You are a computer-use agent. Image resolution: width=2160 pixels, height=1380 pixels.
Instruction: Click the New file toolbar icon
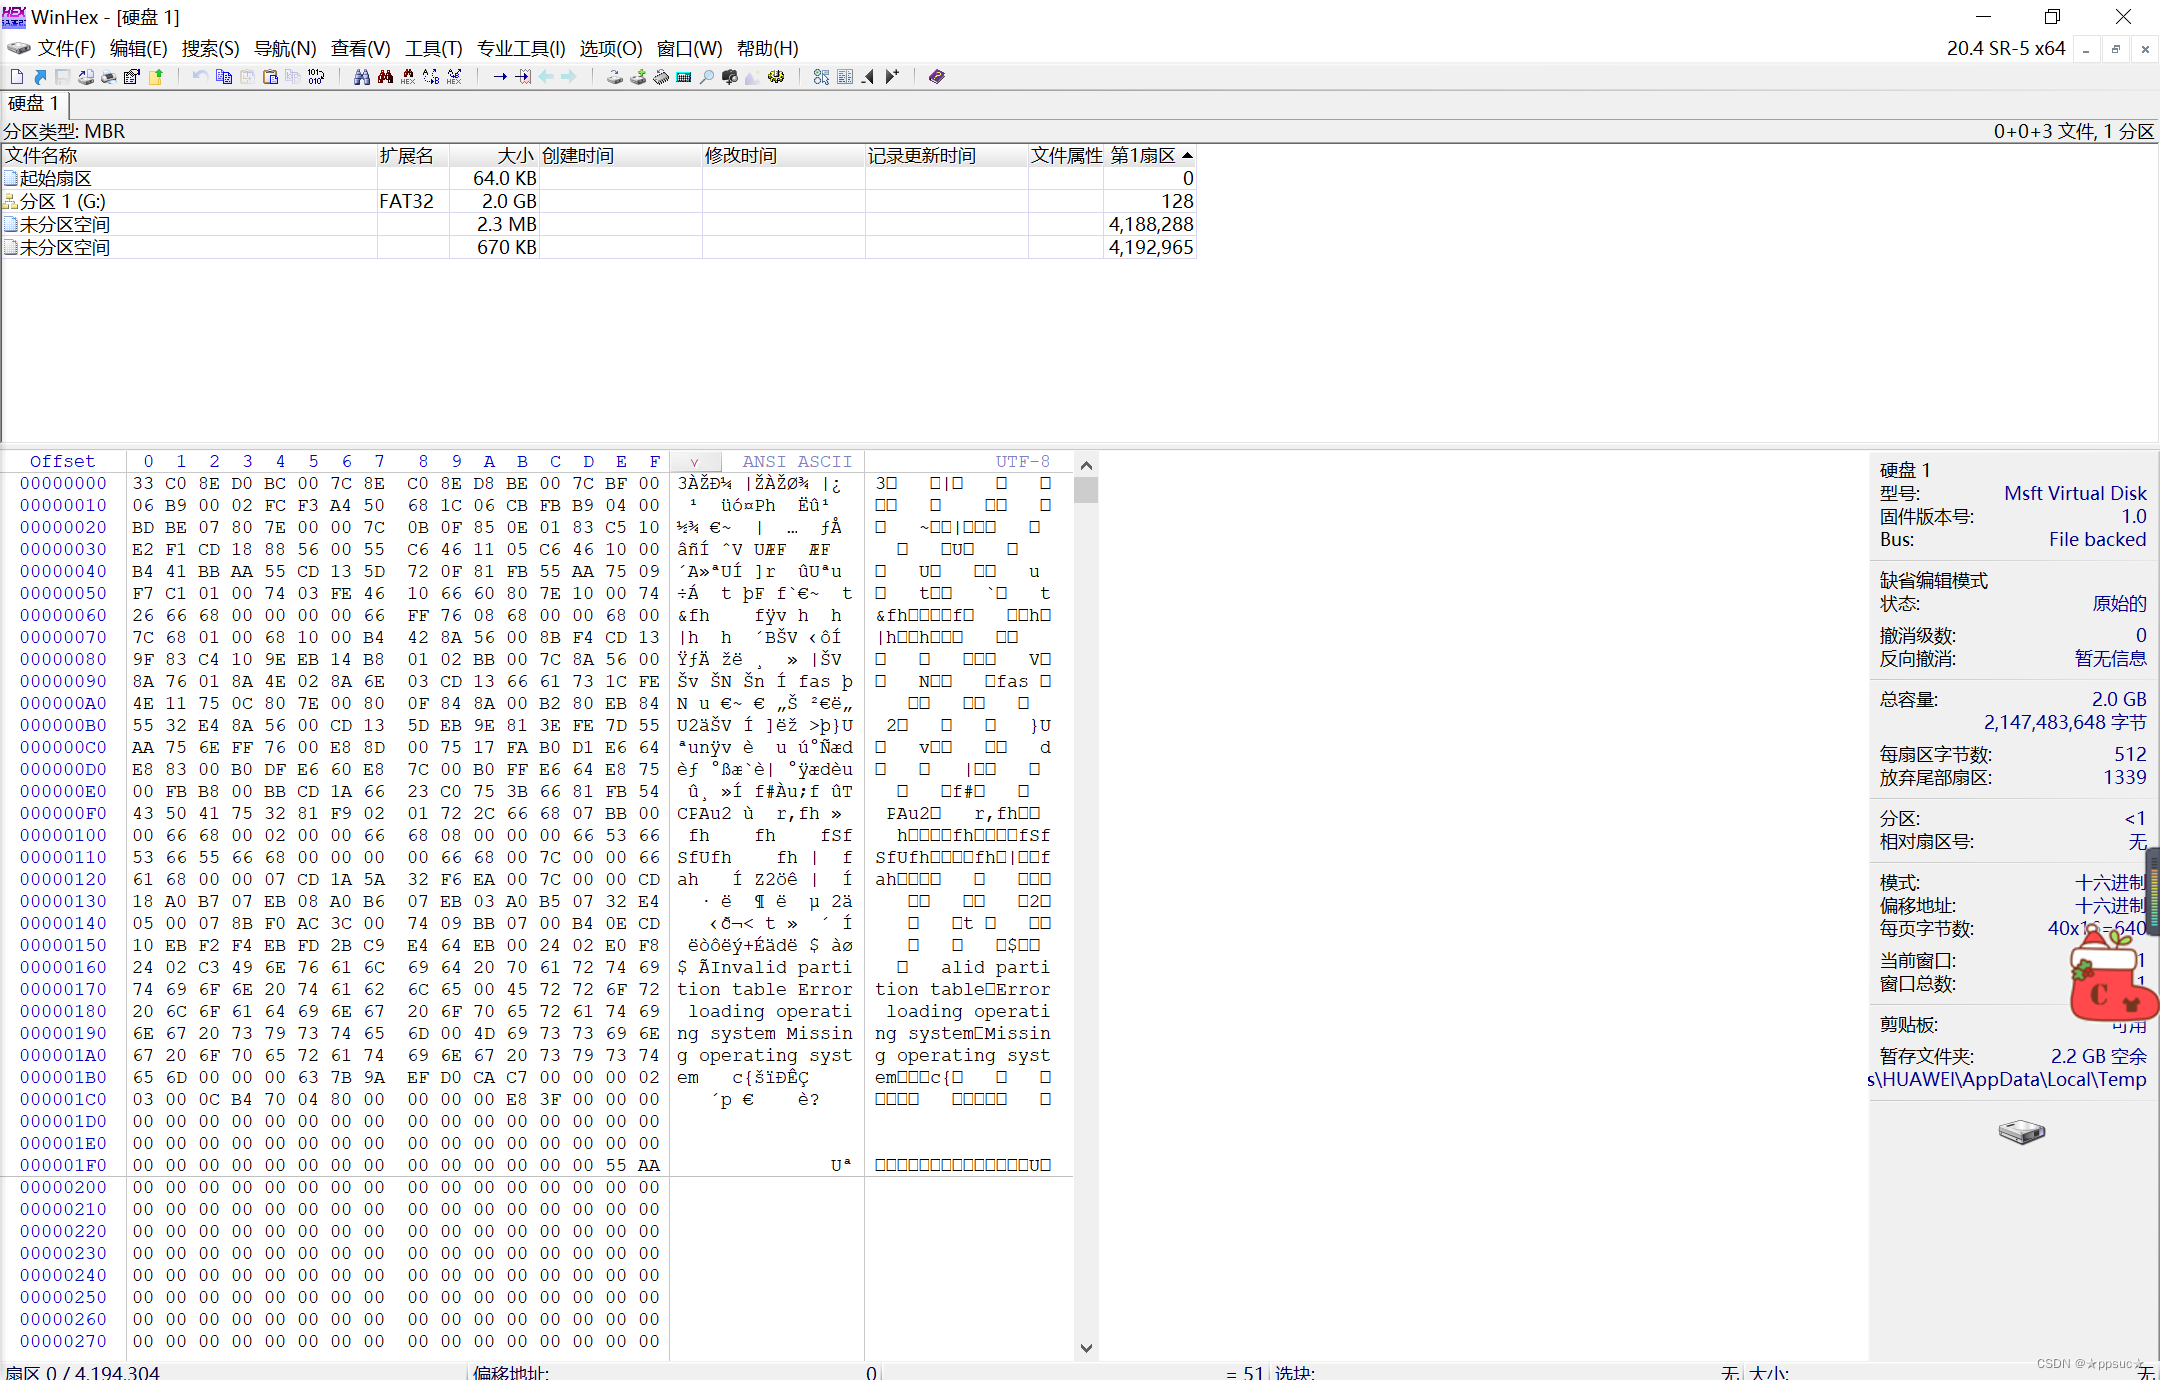[x=17, y=77]
